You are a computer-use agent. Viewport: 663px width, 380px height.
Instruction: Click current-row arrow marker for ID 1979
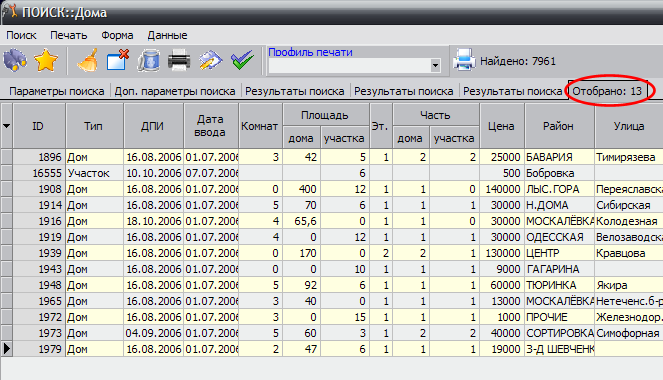click(x=6, y=349)
